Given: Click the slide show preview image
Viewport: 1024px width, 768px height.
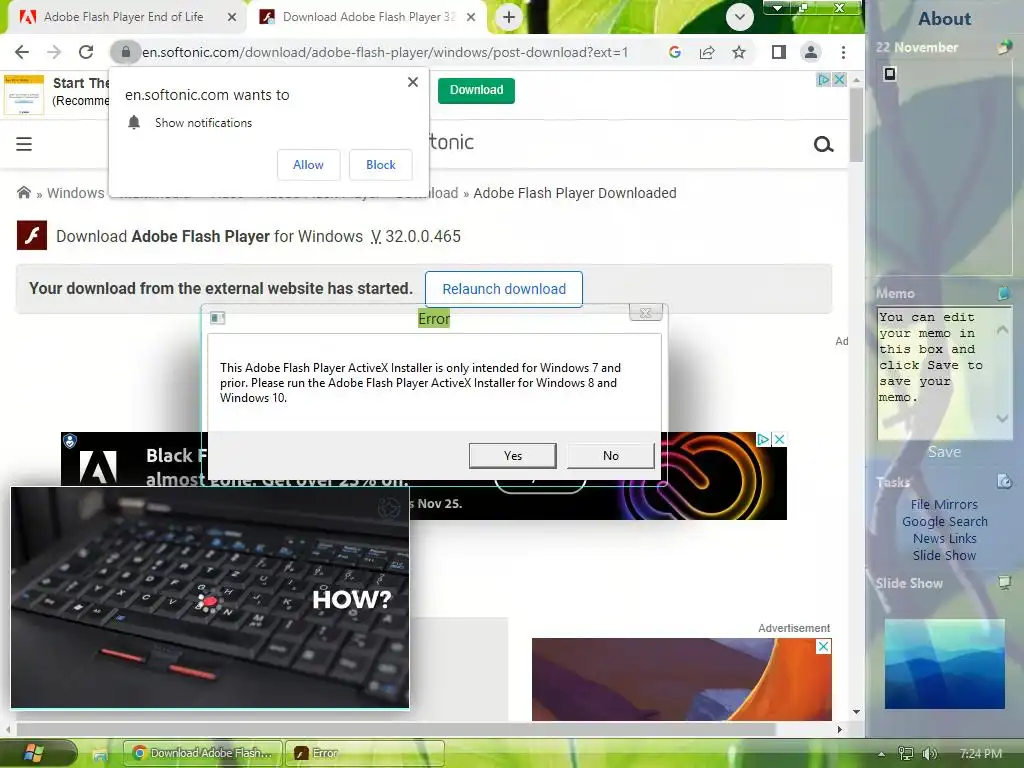Looking at the screenshot, I should point(944,664).
